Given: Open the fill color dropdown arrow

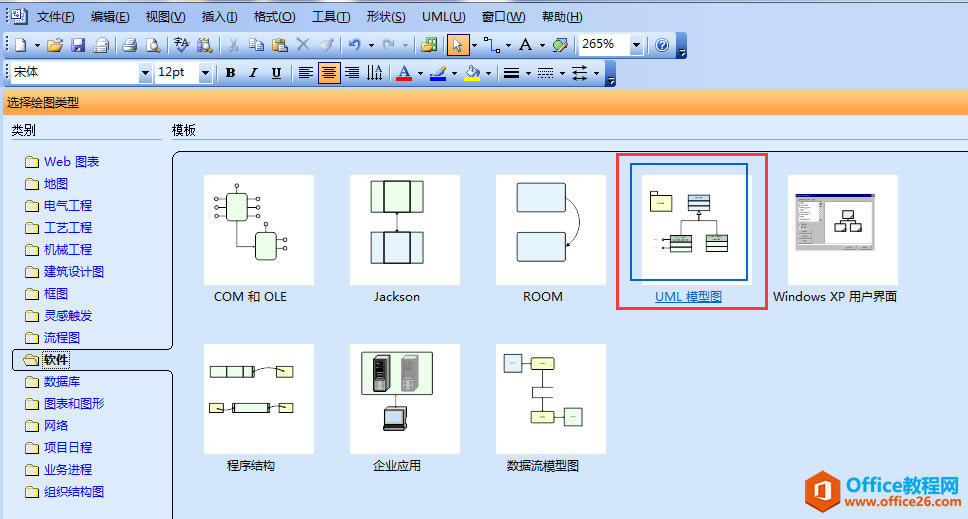Looking at the screenshot, I should coord(488,73).
